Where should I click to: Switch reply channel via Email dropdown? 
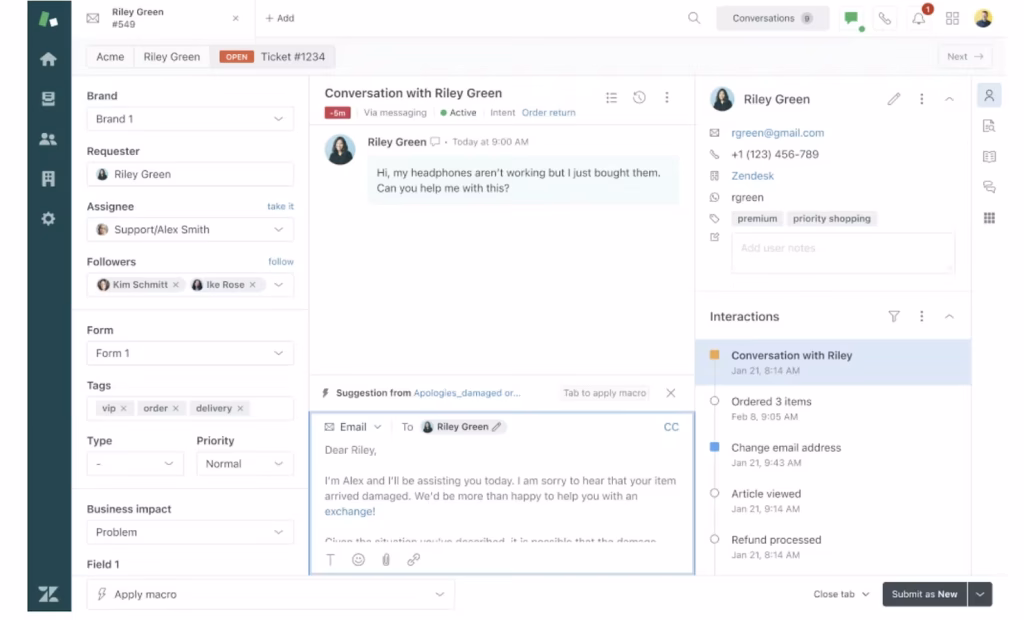[x=353, y=427]
